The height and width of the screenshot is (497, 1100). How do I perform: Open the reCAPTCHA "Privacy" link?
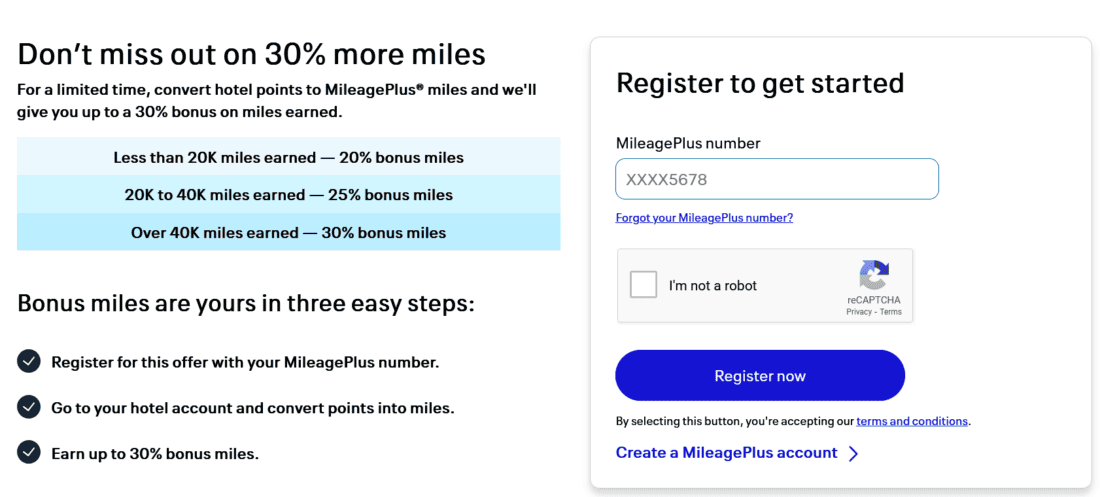[x=859, y=312]
